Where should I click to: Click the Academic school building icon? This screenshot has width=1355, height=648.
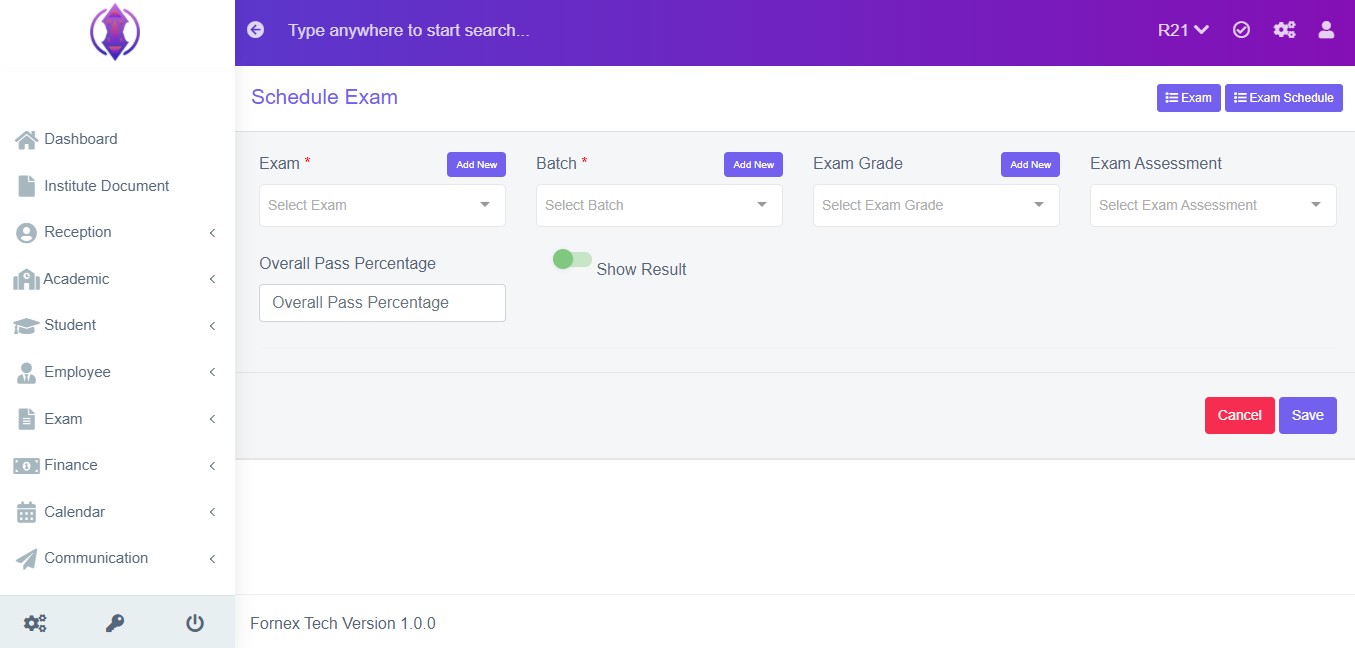pyautogui.click(x=26, y=279)
